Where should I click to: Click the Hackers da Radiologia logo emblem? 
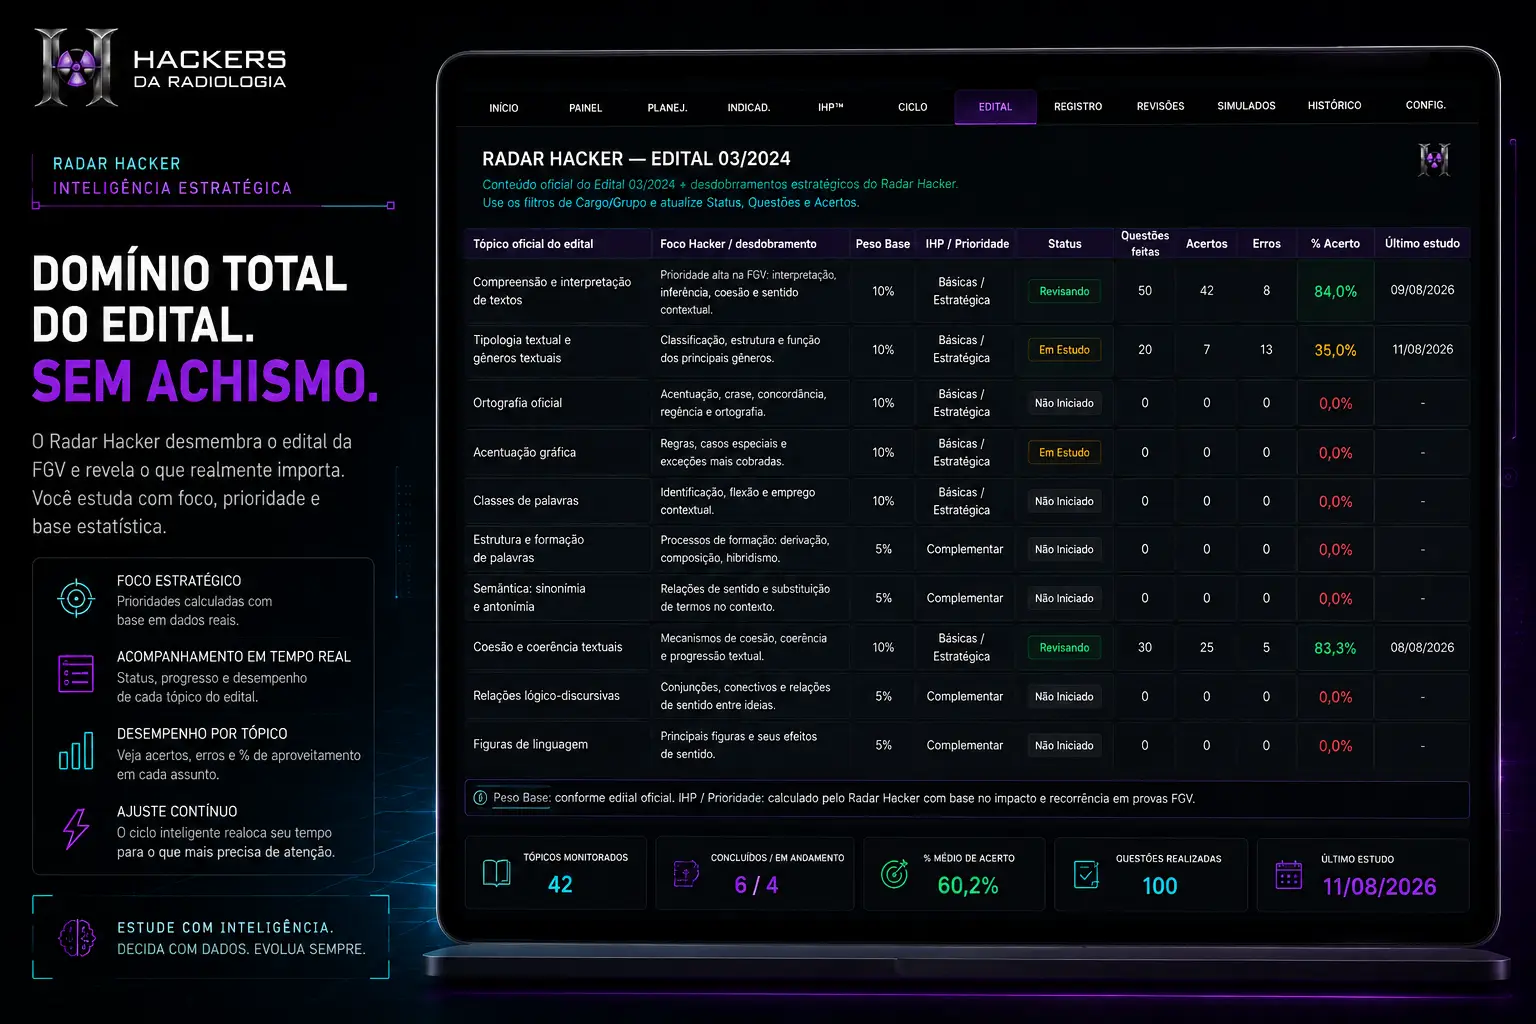coord(76,67)
